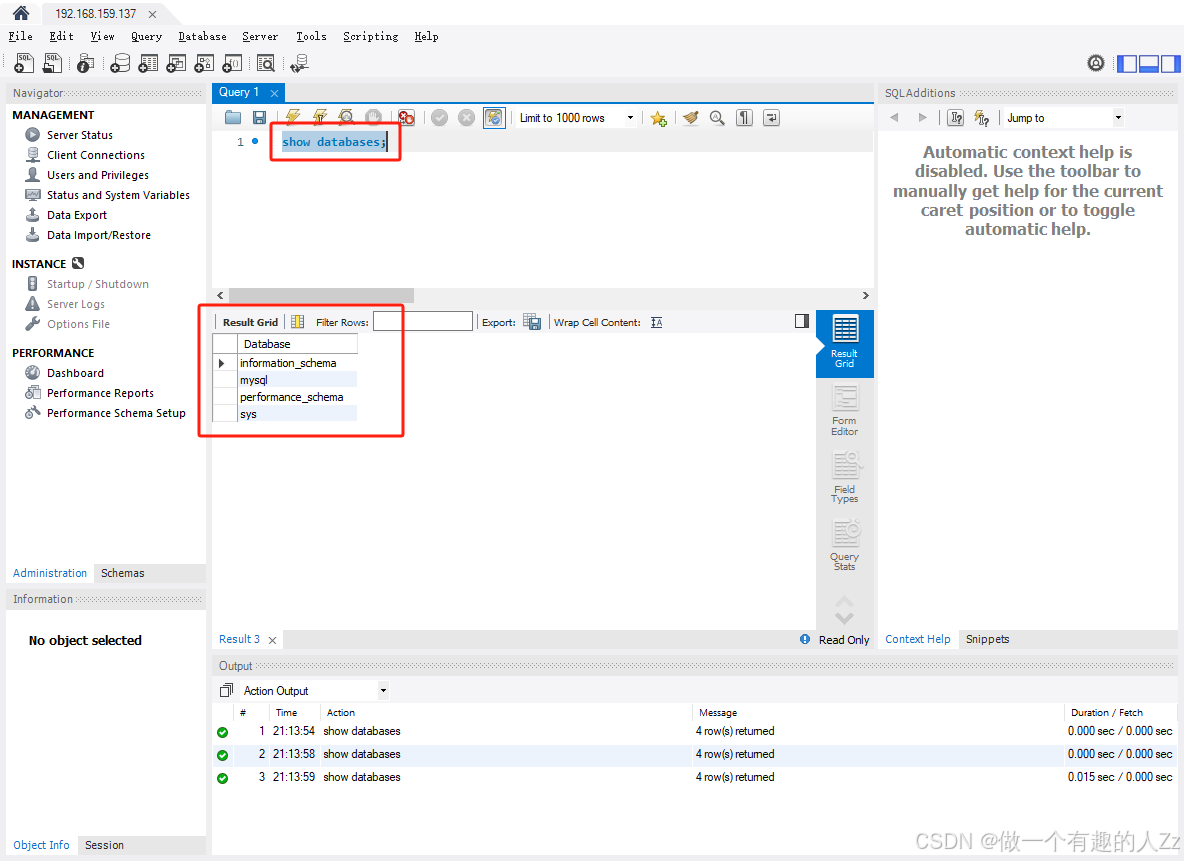Open the Scripting menu
Viewport: 1184px width, 861px height.
[370, 36]
